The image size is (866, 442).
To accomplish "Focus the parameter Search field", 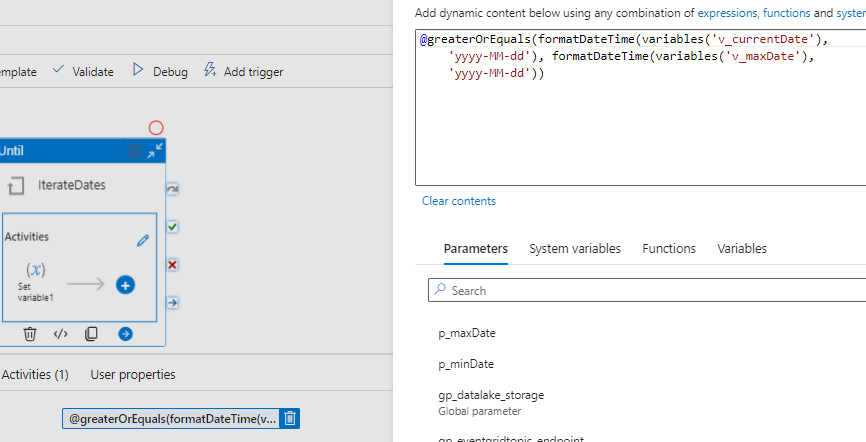I will (x=647, y=290).
